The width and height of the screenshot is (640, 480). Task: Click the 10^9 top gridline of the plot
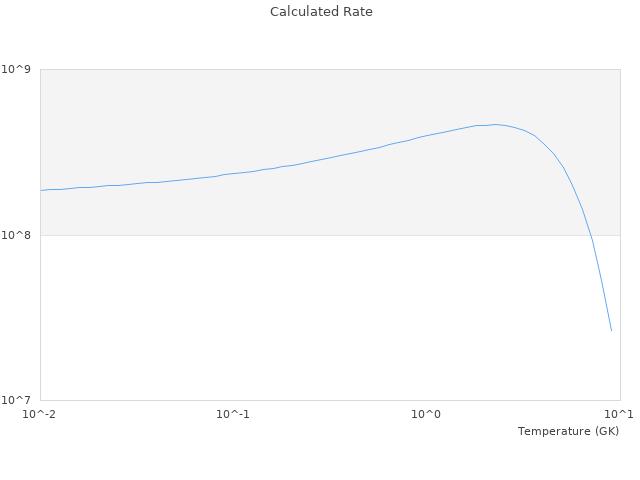coord(300,69)
